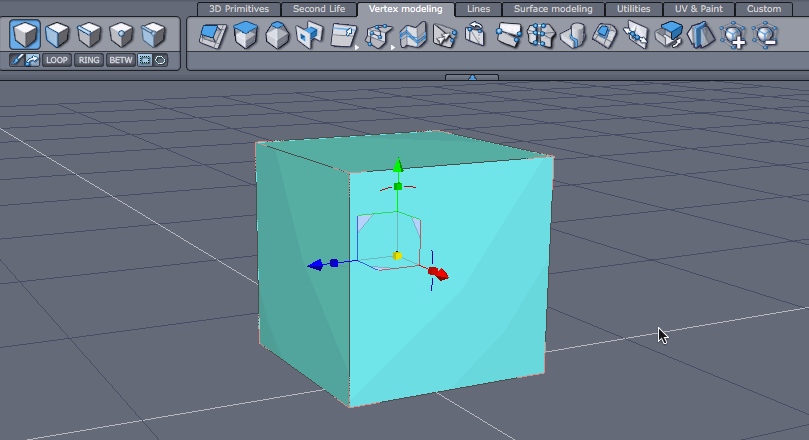Click the green square handle on the gizmo
This screenshot has width=809, height=440.
[398, 186]
